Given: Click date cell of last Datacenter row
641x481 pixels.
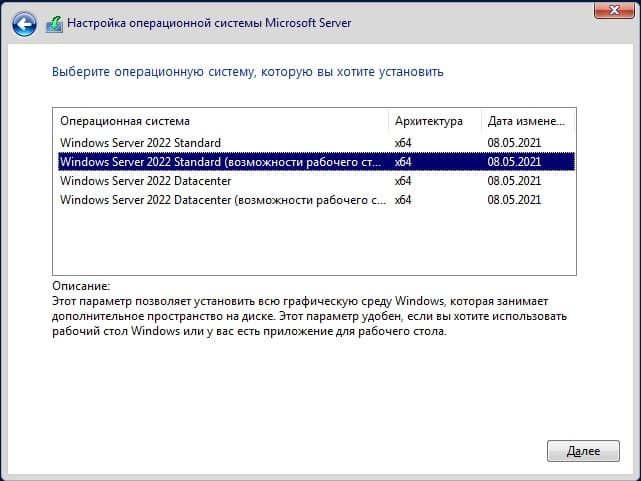Looking at the screenshot, I should click(514, 200).
